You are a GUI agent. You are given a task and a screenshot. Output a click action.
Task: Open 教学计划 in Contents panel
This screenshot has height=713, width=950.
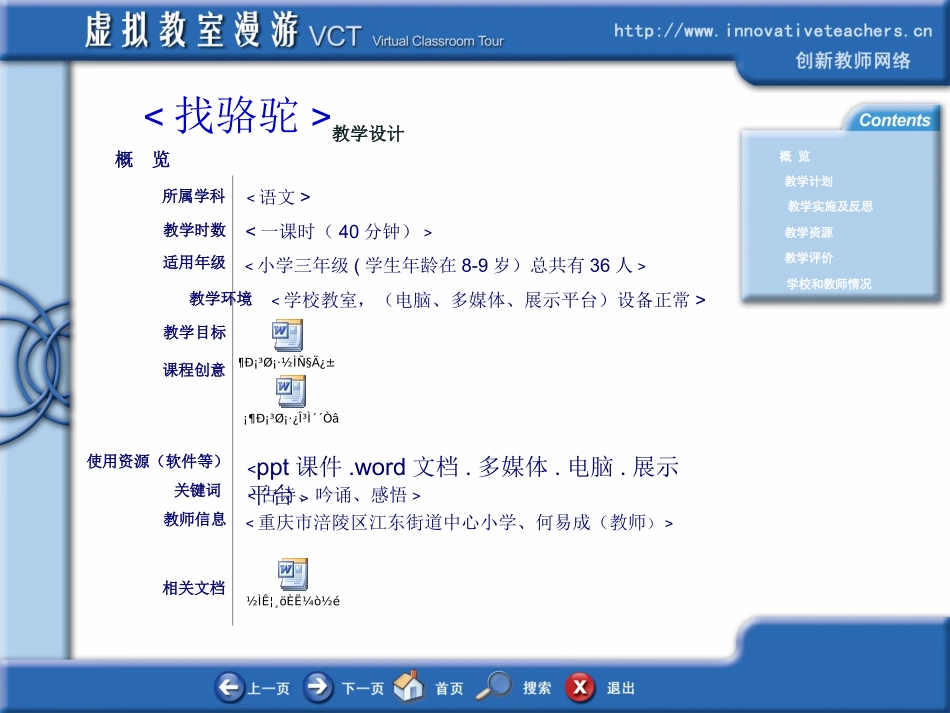pyautogui.click(x=808, y=181)
